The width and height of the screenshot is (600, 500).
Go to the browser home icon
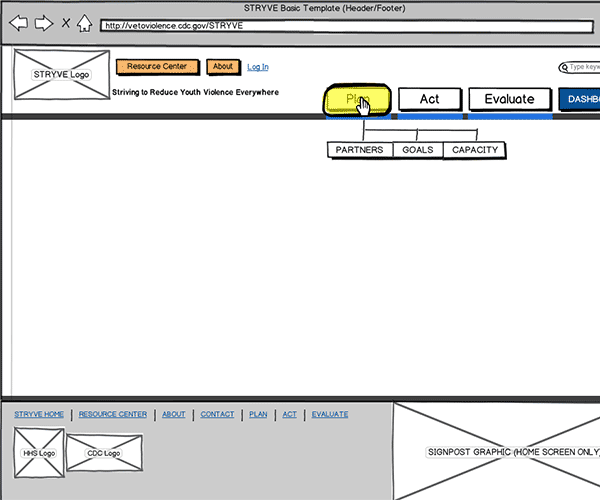tap(85, 23)
